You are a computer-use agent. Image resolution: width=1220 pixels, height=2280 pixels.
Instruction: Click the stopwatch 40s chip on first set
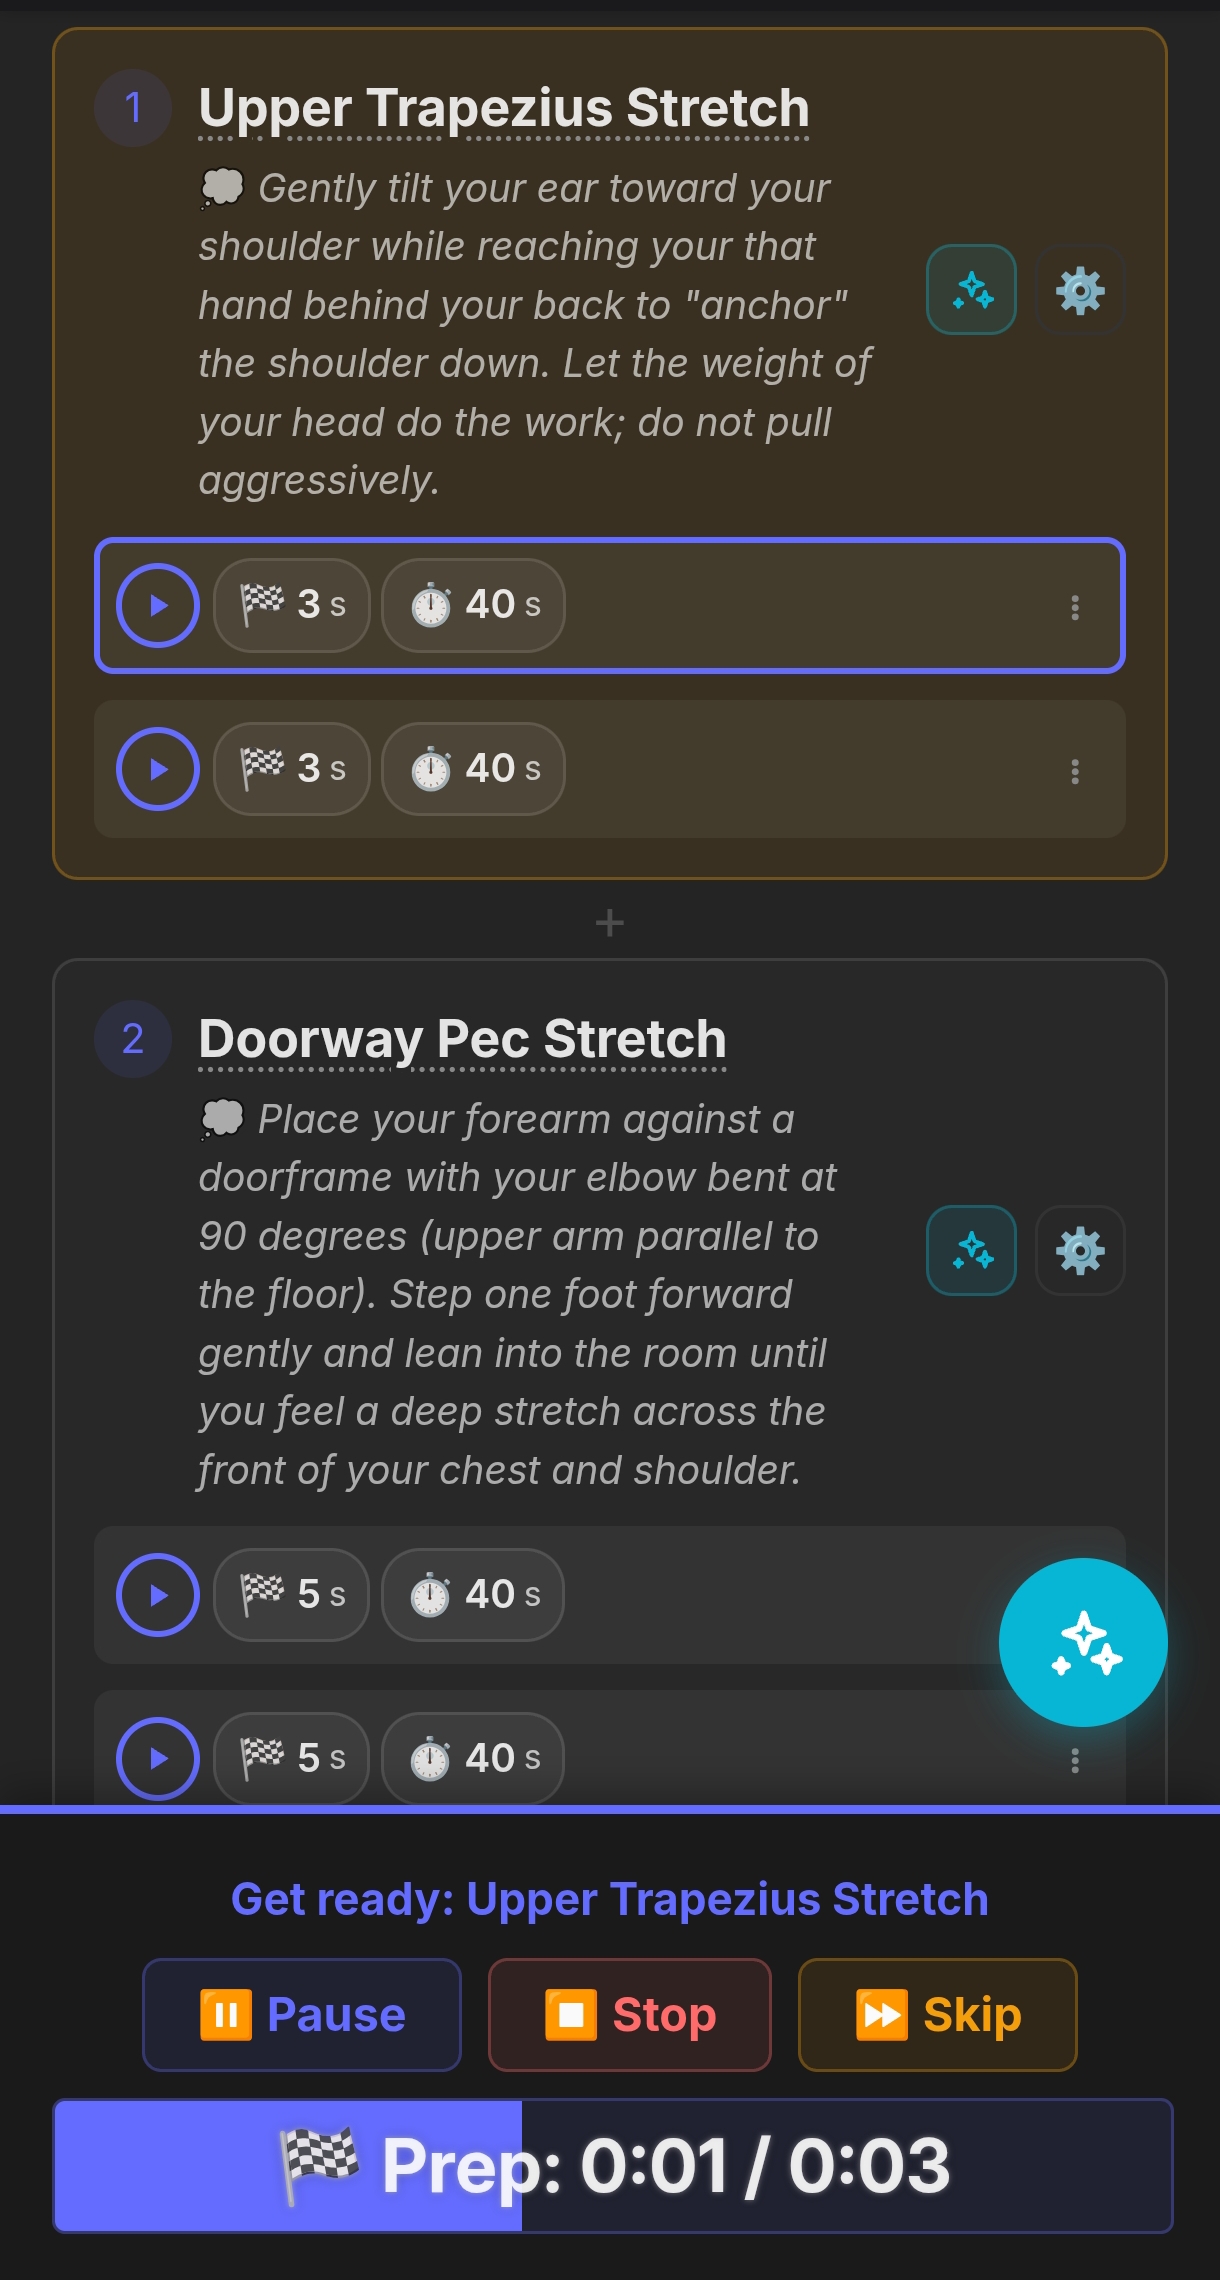click(x=471, y=605)
